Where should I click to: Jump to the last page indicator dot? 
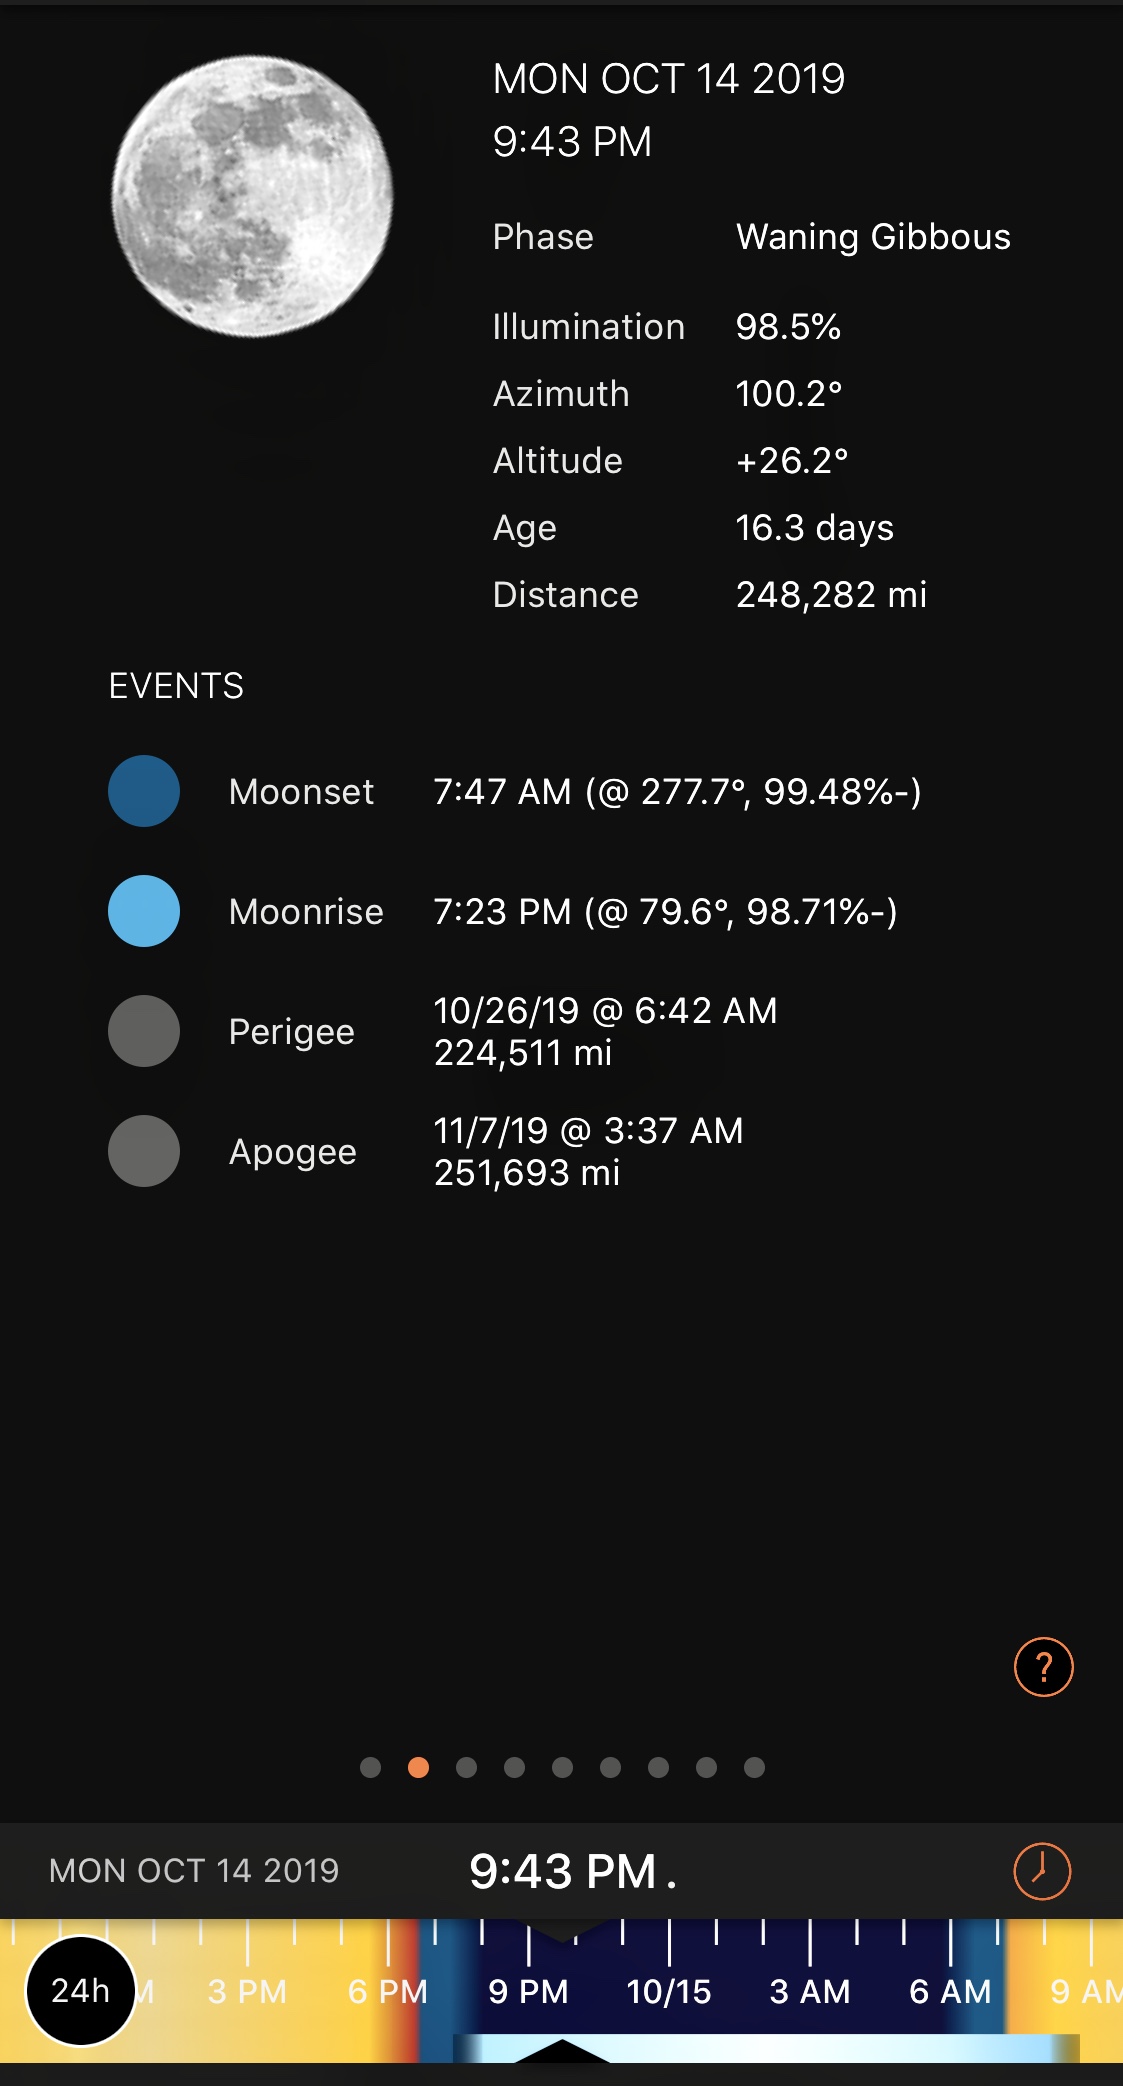tap(755, 1768)
